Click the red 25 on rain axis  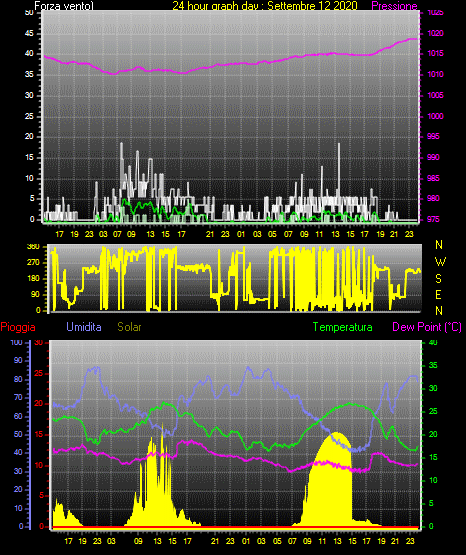39,373
